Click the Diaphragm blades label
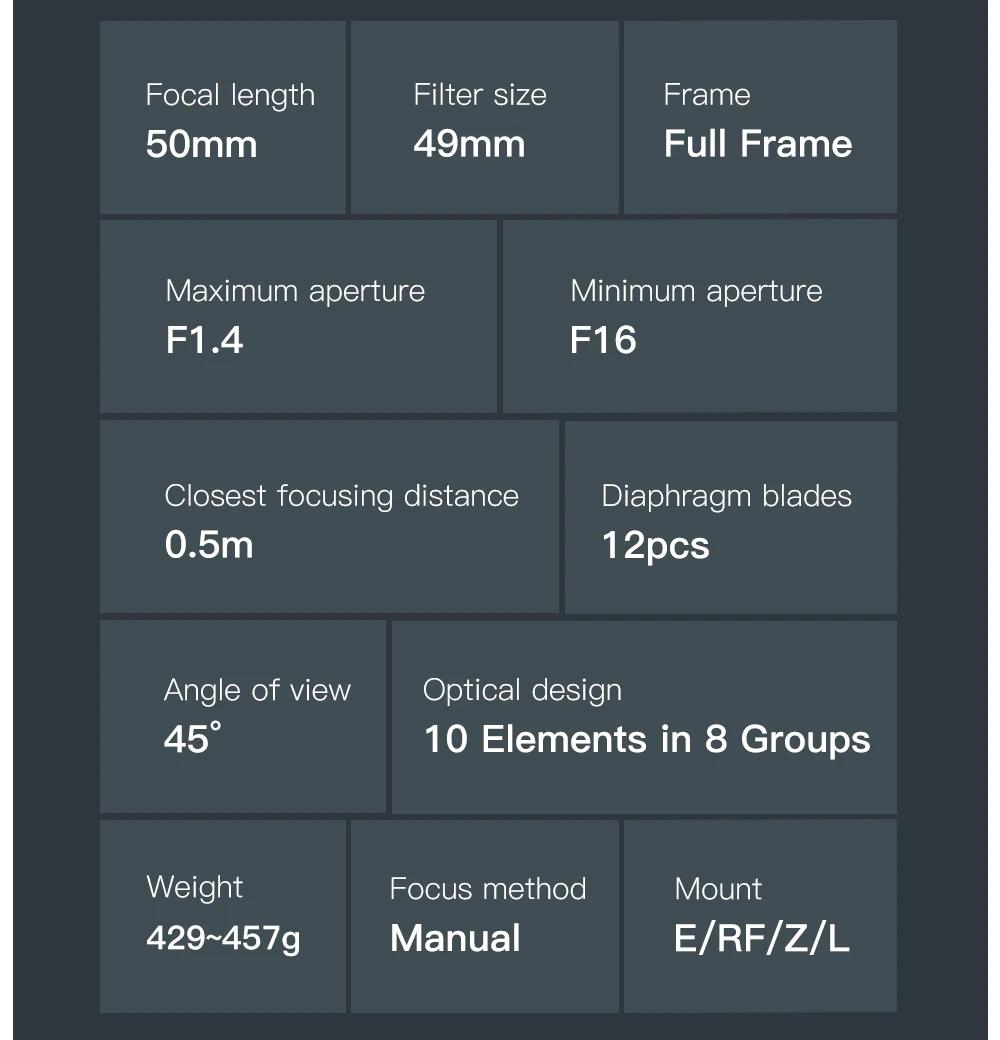Image resolution: width=1000 pixels, height=1040 pixels. (726, 496)
